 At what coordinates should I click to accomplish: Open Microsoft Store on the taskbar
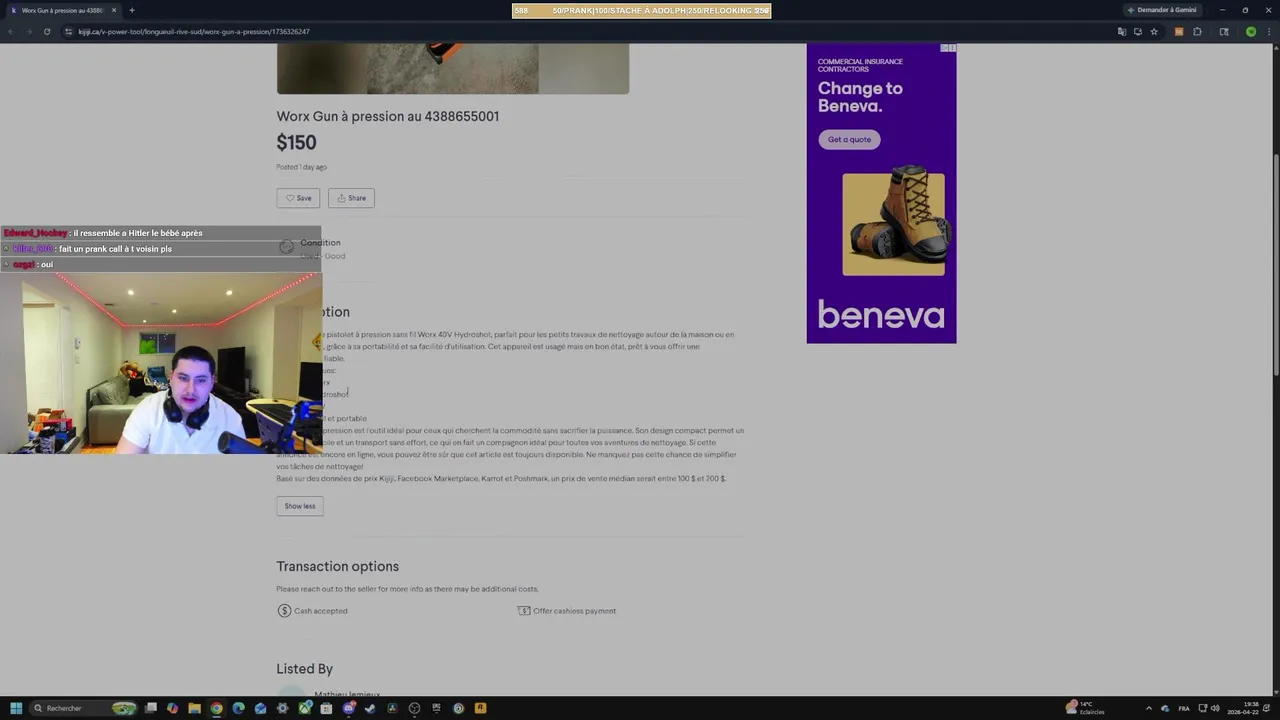pos(326,708)
